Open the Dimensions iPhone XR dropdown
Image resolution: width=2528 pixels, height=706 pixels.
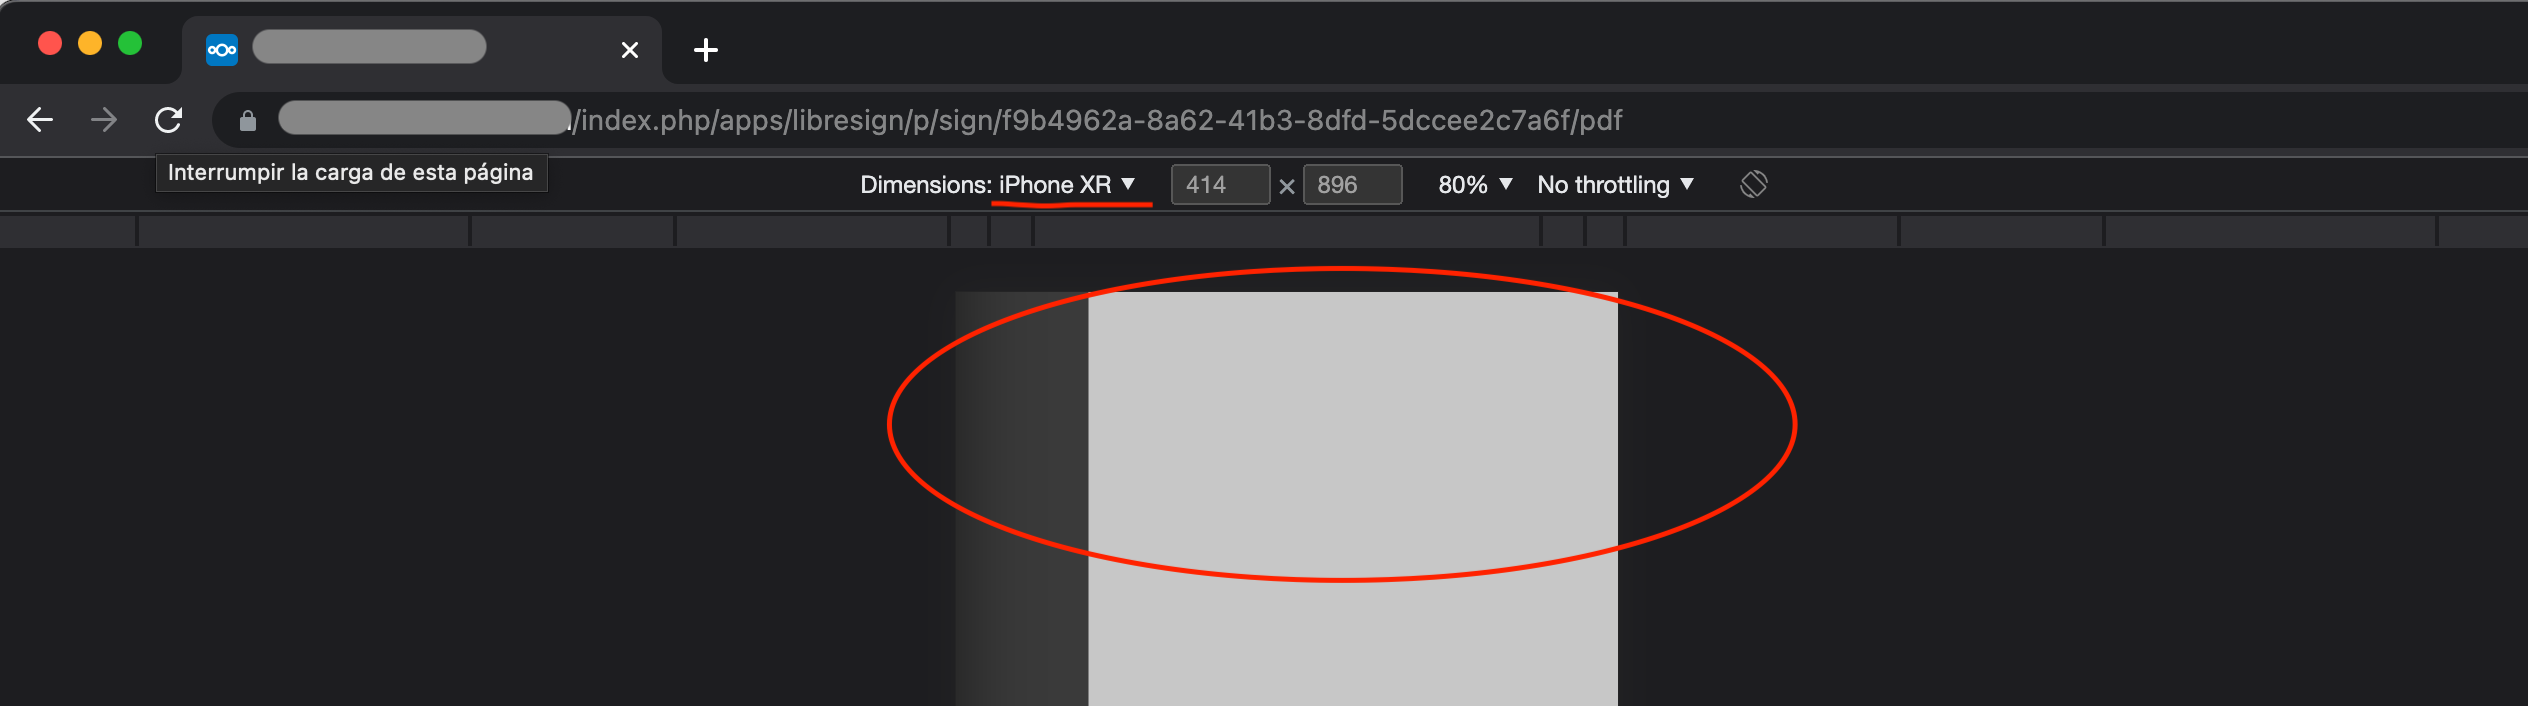tap(1066, 185)
